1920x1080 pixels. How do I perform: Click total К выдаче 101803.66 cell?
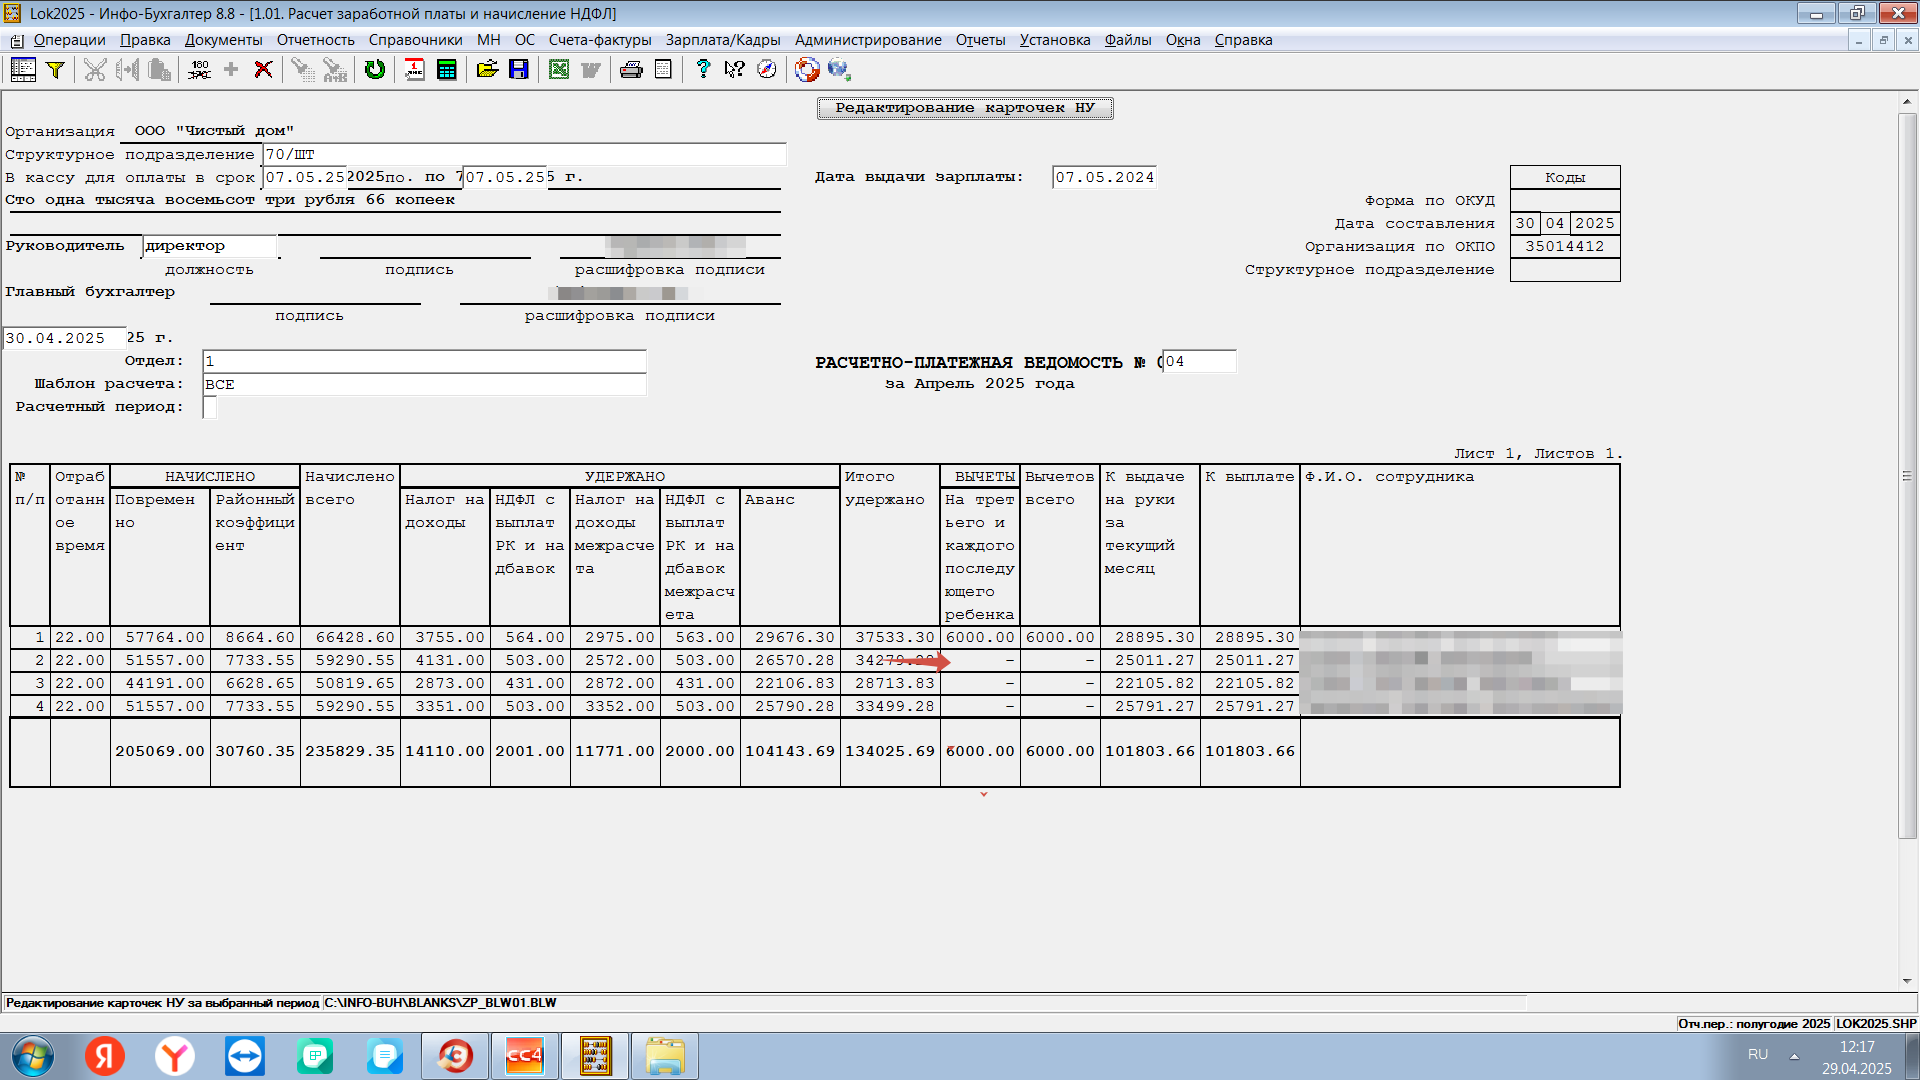pos(1150,751)
